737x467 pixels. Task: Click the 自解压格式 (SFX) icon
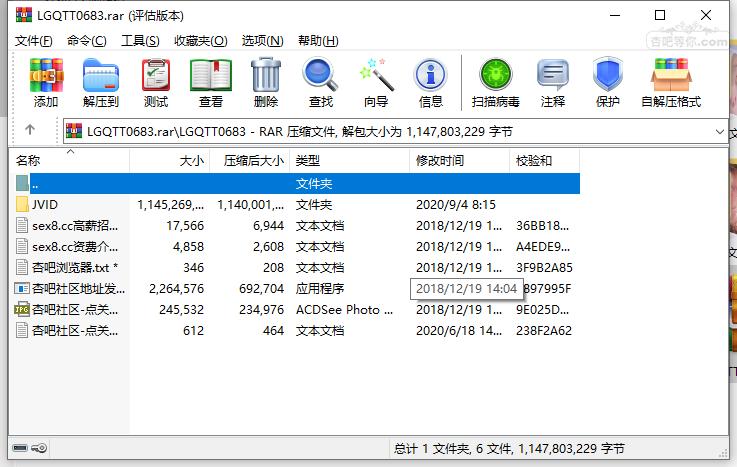click(671, 75)
